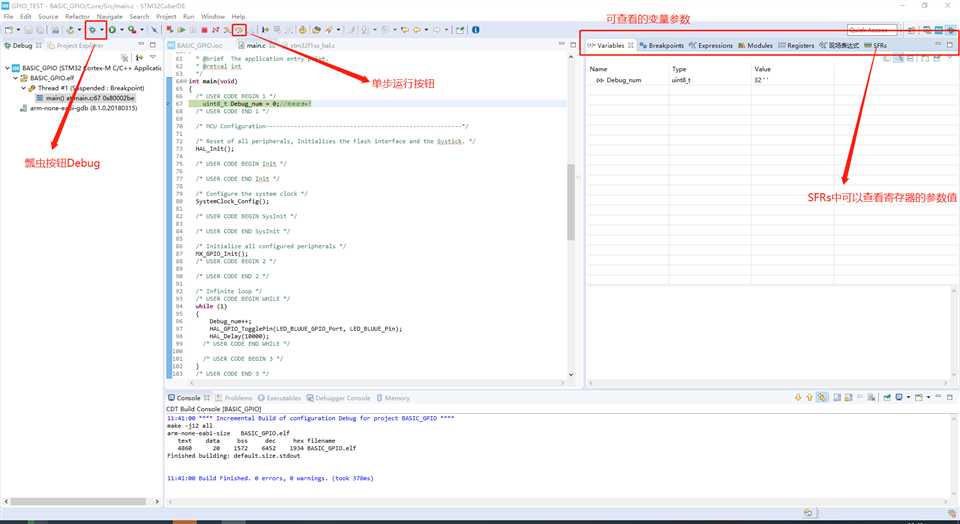
Task: Open the Run configurations dropdown arrow
Action: 121,29
